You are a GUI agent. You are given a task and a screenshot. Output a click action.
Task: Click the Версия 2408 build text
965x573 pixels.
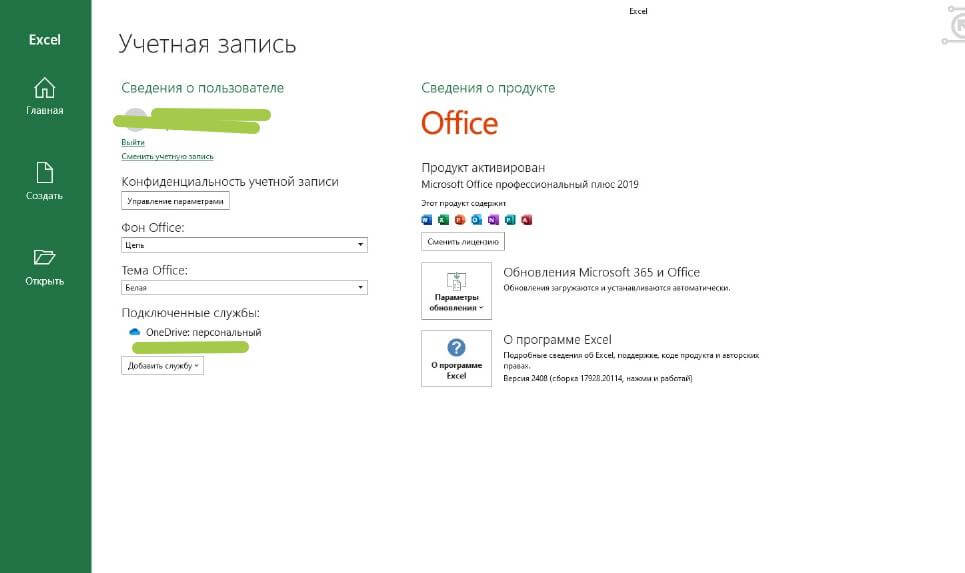click(x=598, y=379)
